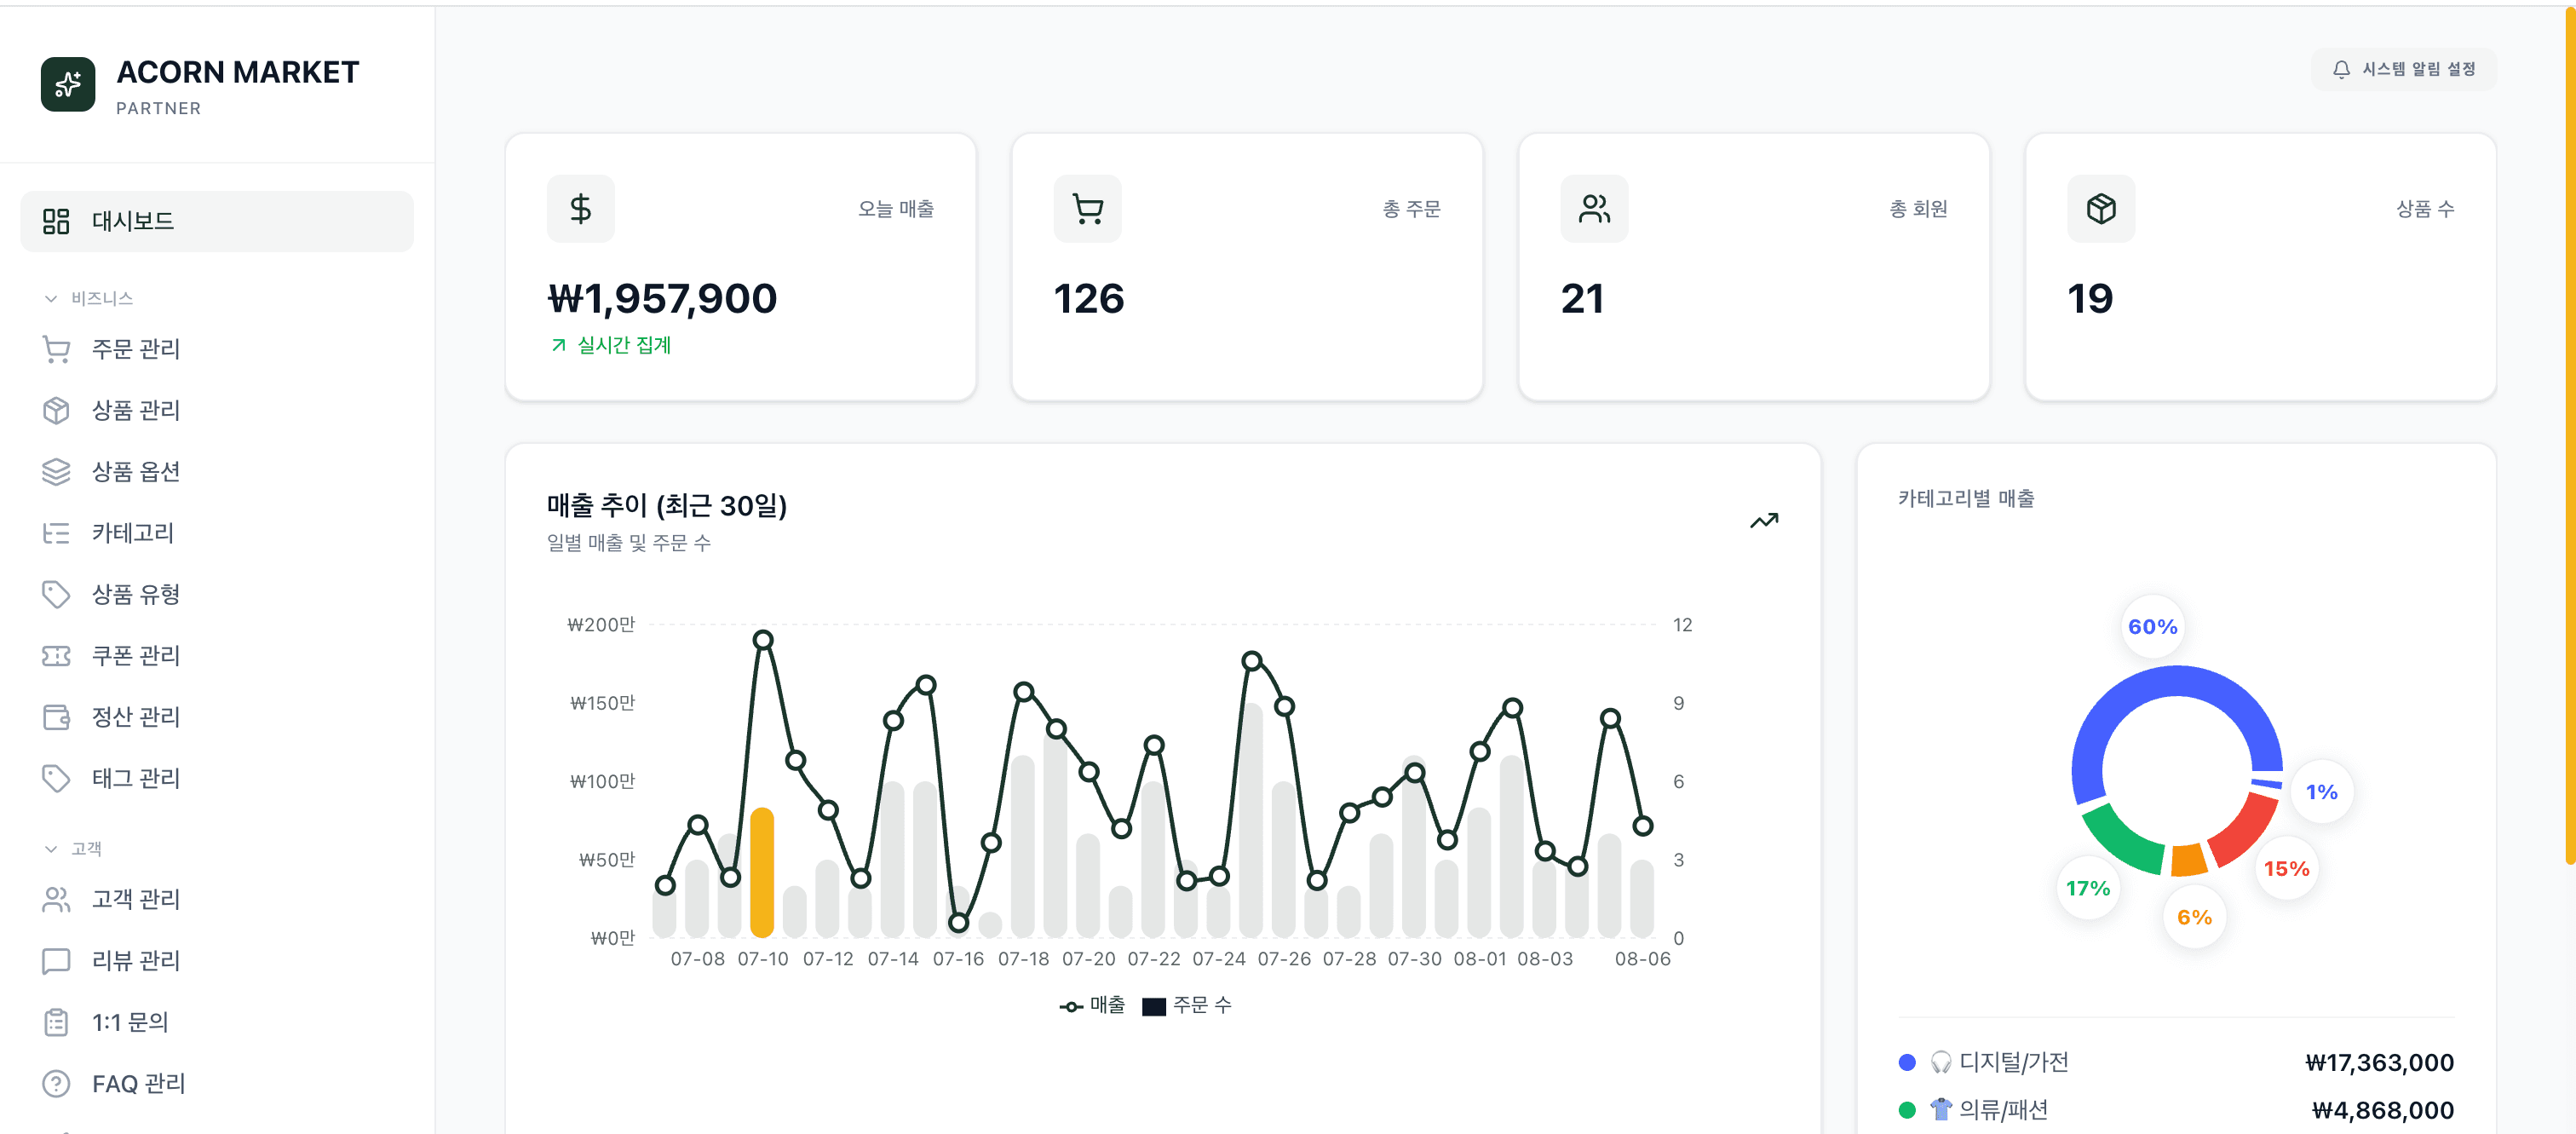Image resolution: width=2576 pixels, height=1134 pixels.
Task: Click the tag icon beside 태그 관리
Action: [x=56, y=778]
